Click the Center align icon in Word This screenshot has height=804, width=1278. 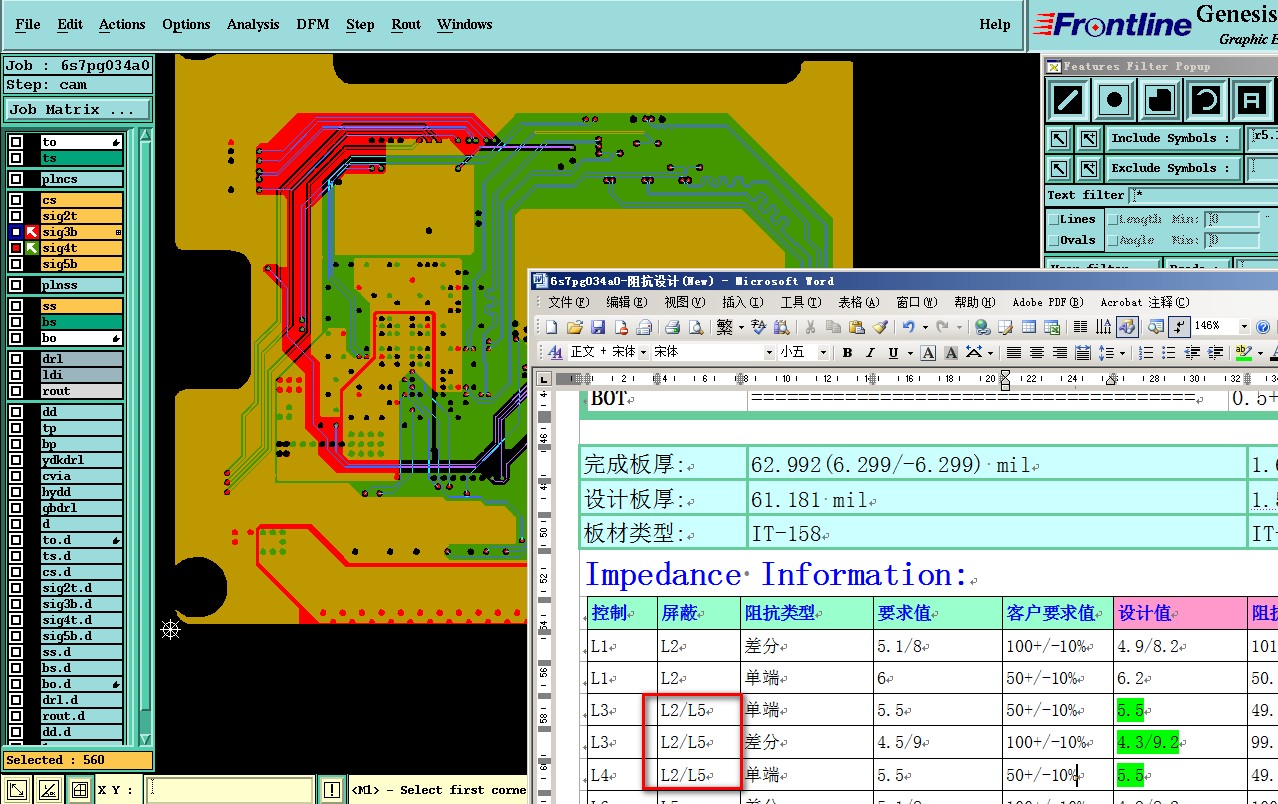1037,353
